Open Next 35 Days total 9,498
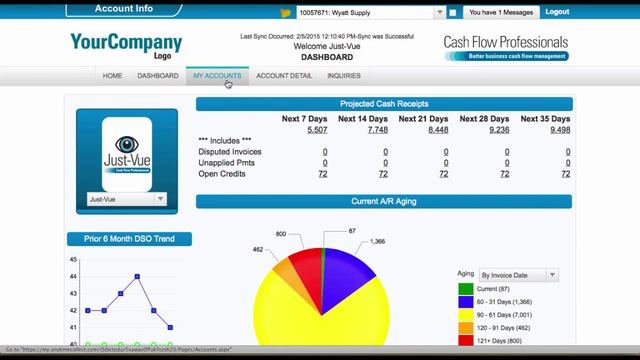The image size is (640, 360). (x=560, y=130)
